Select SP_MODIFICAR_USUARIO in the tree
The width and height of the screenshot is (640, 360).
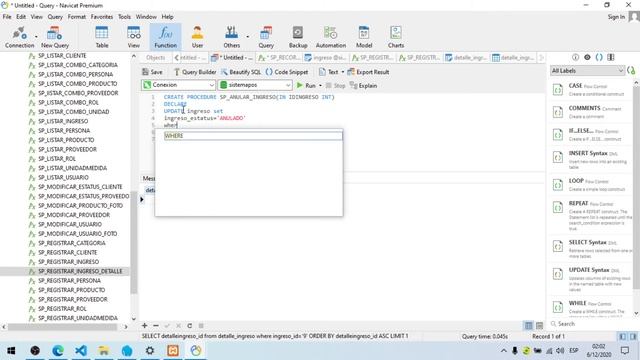point(70,224)
